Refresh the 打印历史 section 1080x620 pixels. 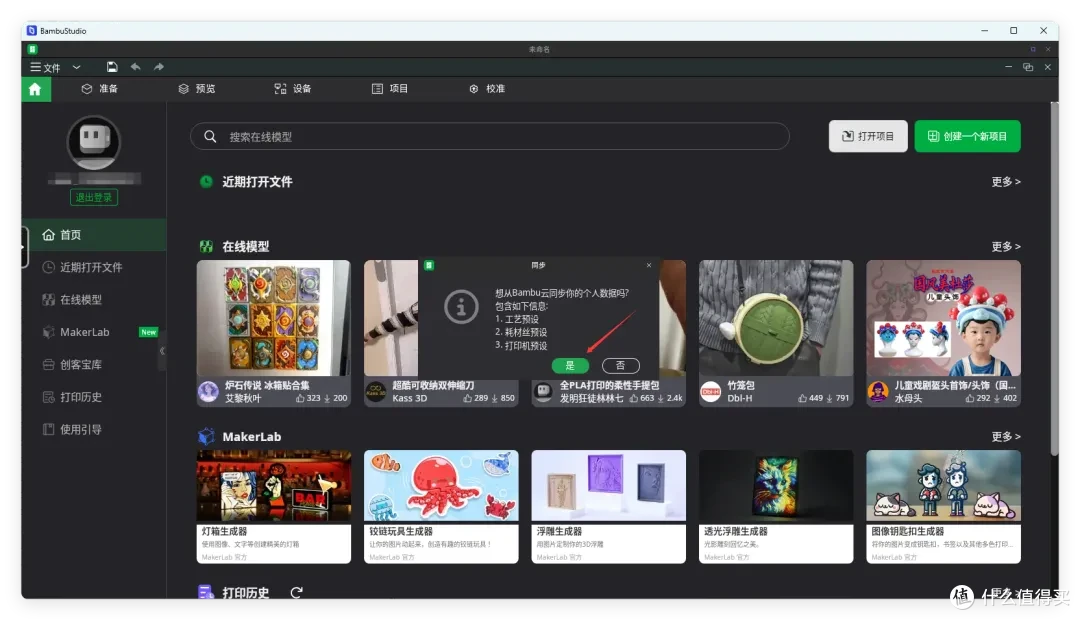coord(296,592)
